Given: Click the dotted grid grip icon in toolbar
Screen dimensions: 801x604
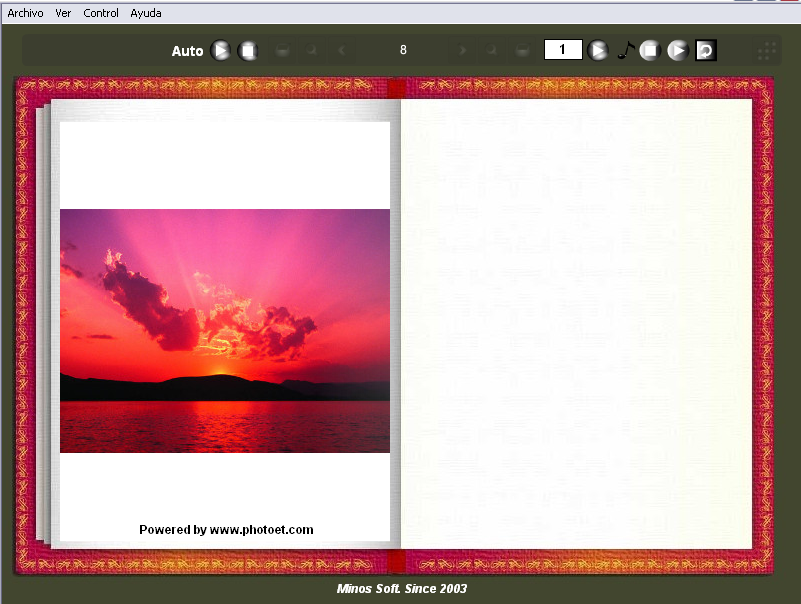Looking at the screenshot, I should click(x=767, y=51).
